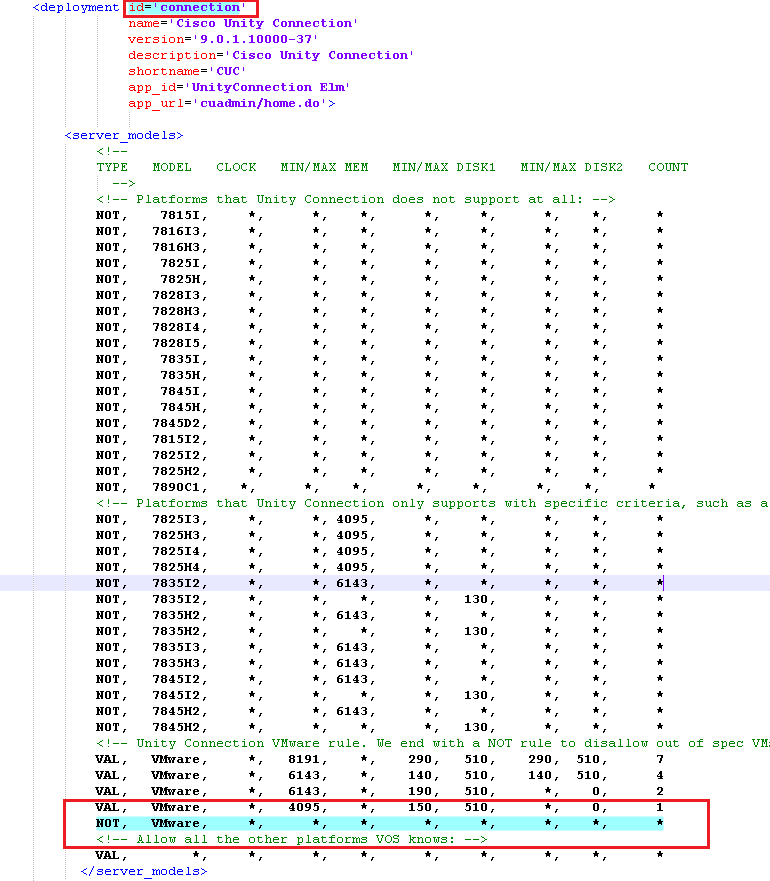The width and height of the screenshot is (770, 881).
Task: Click the closing server_models tag
Action: point(144,871)
